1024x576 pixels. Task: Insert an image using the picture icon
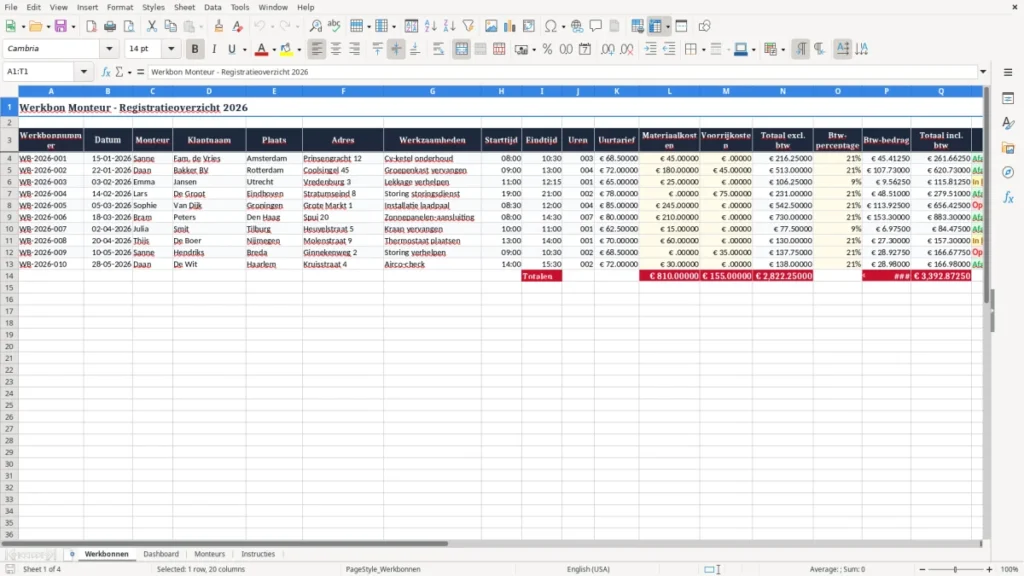tap(491, 26)
